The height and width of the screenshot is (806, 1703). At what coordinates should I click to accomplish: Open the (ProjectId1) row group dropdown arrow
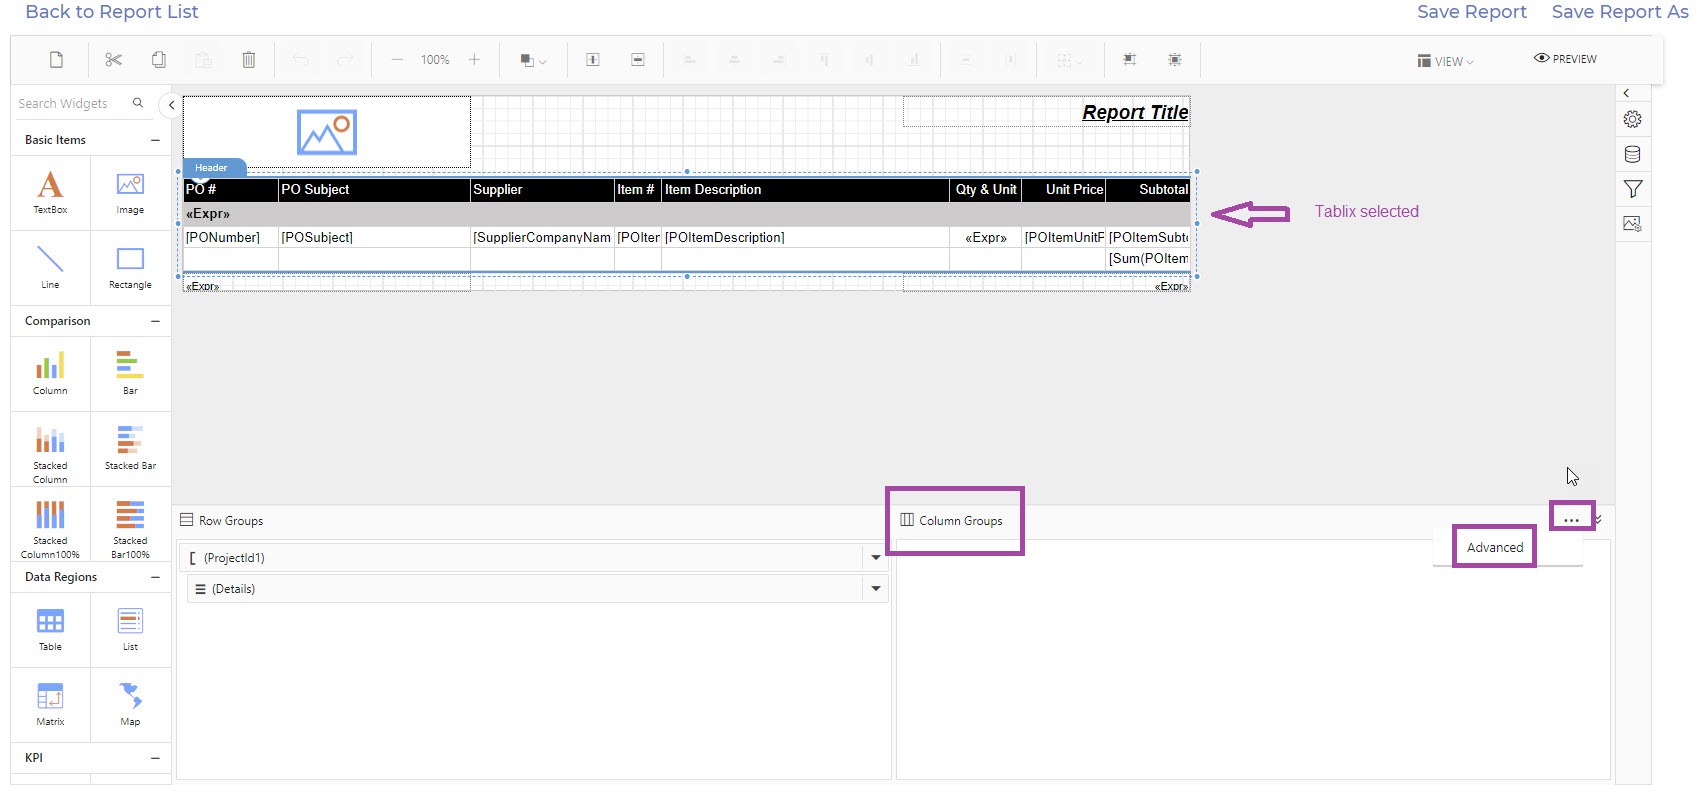[x=876, y=558]
